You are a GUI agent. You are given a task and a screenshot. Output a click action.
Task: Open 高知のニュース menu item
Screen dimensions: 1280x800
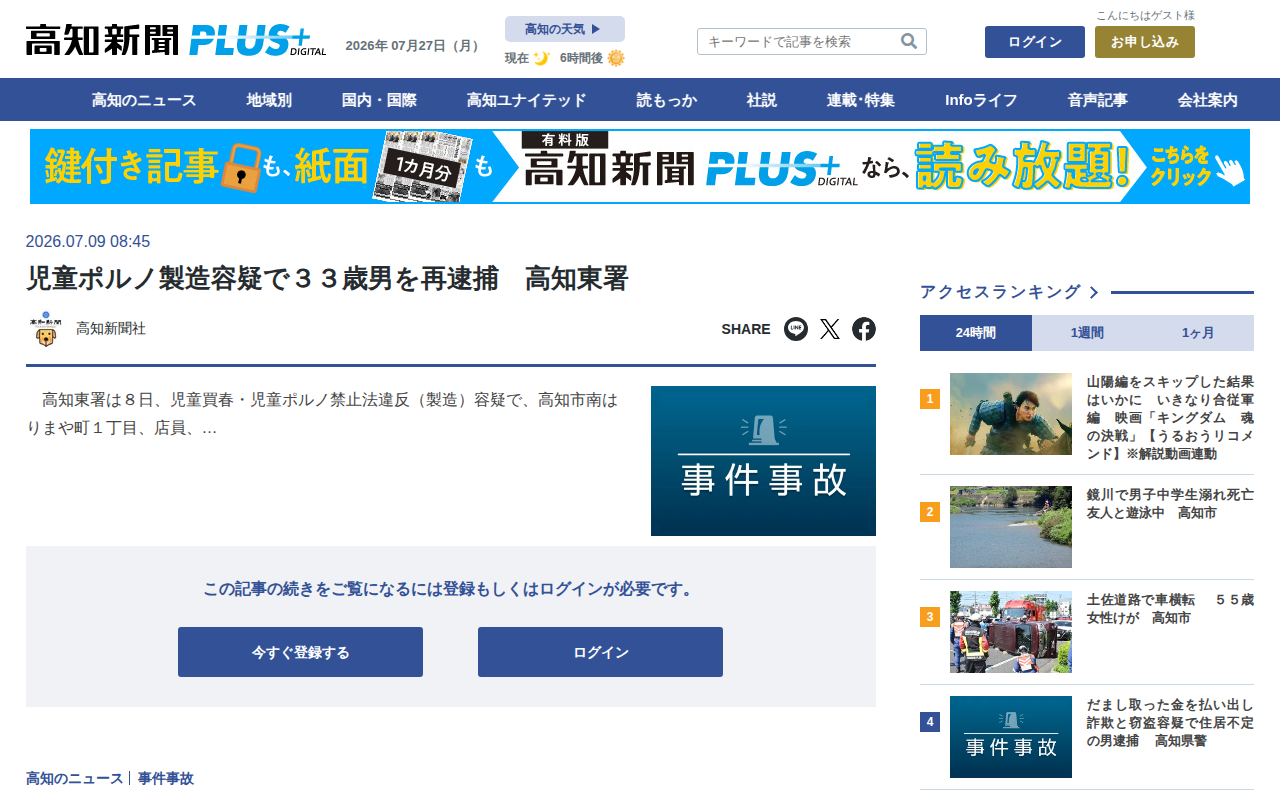tap(144, 100)
